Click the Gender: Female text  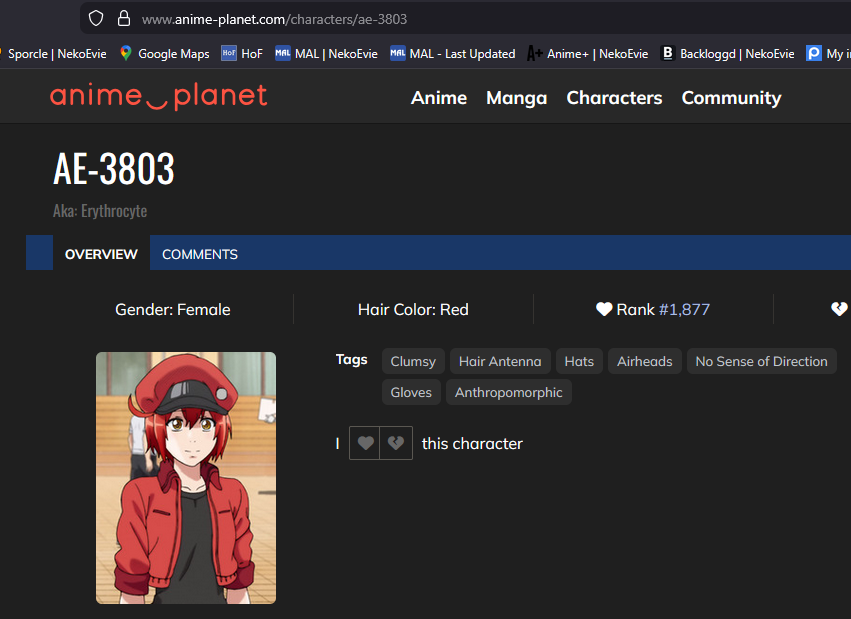tap(173, 309)
